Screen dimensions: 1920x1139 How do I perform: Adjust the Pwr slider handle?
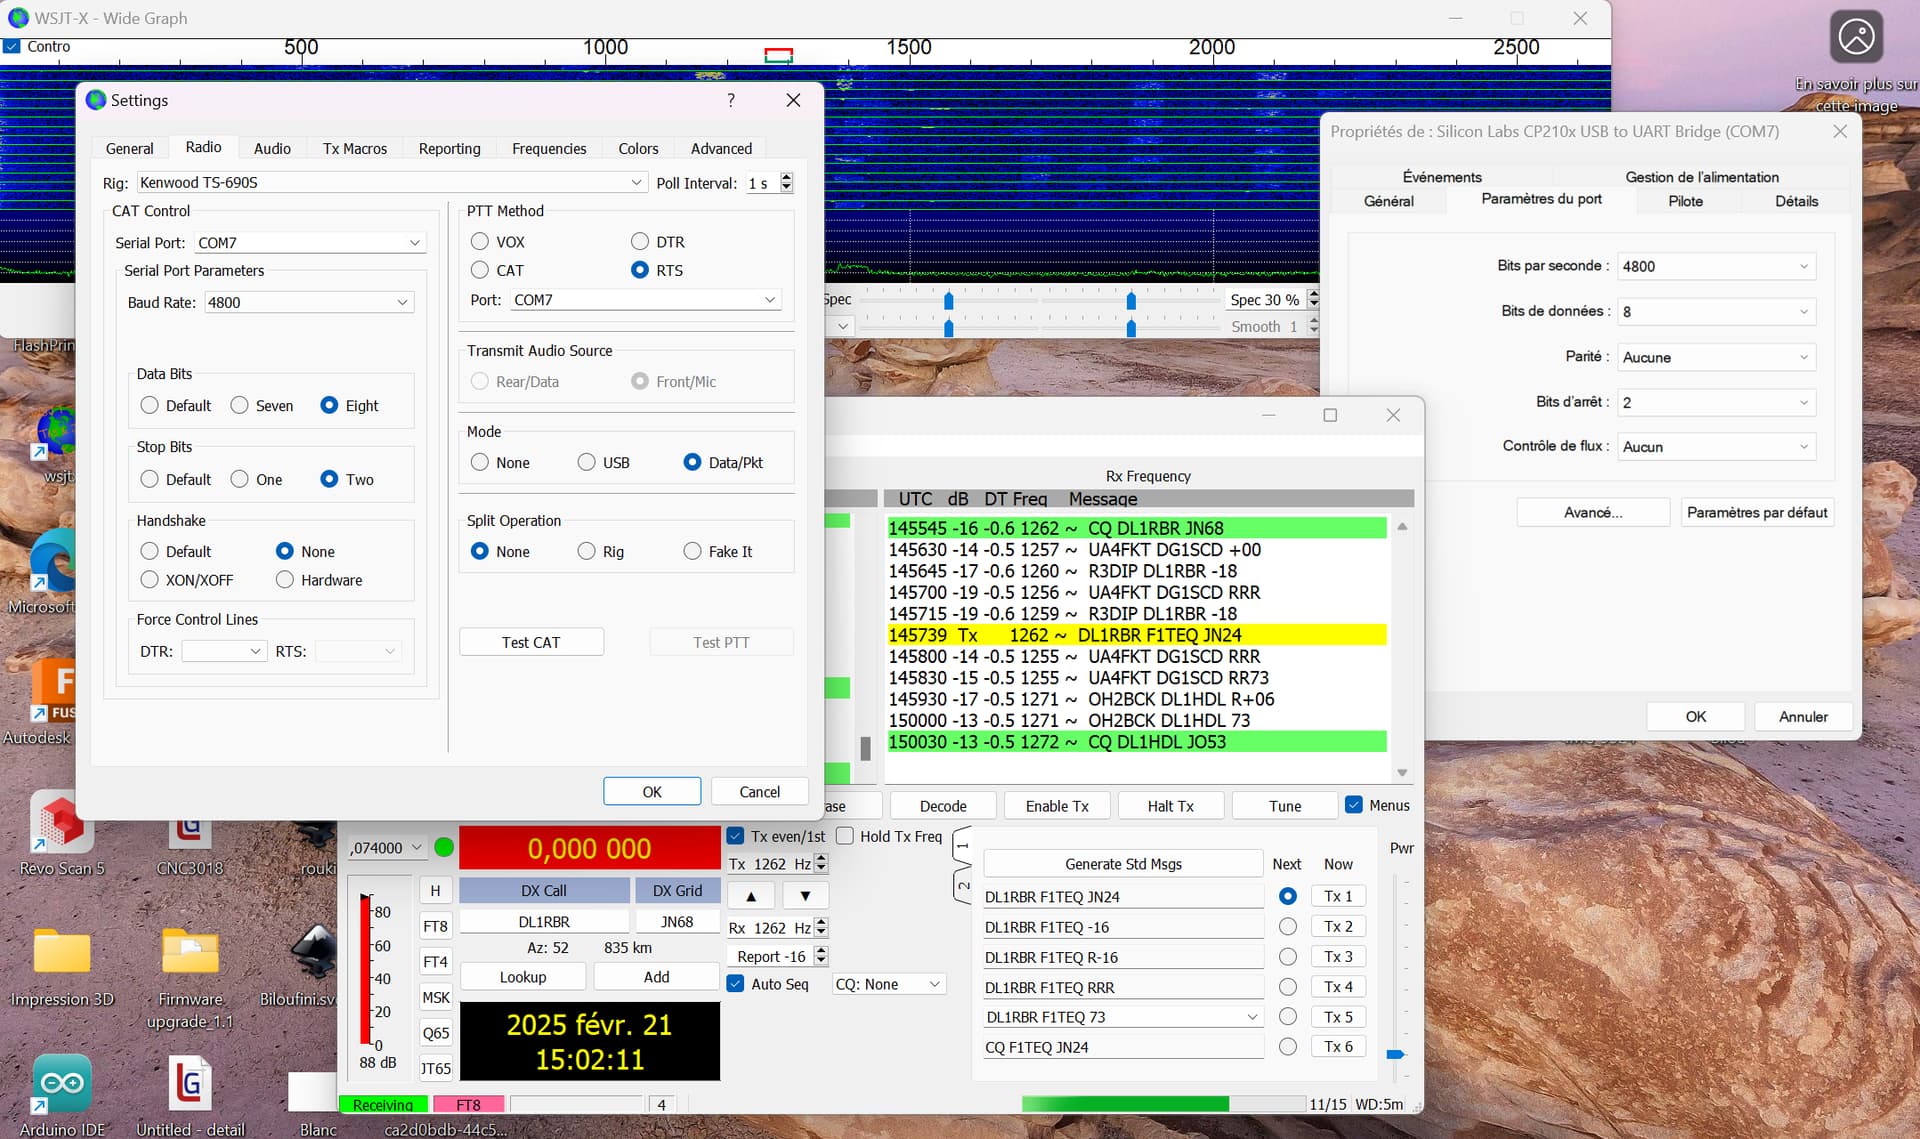click(x=1395, y=1054)
